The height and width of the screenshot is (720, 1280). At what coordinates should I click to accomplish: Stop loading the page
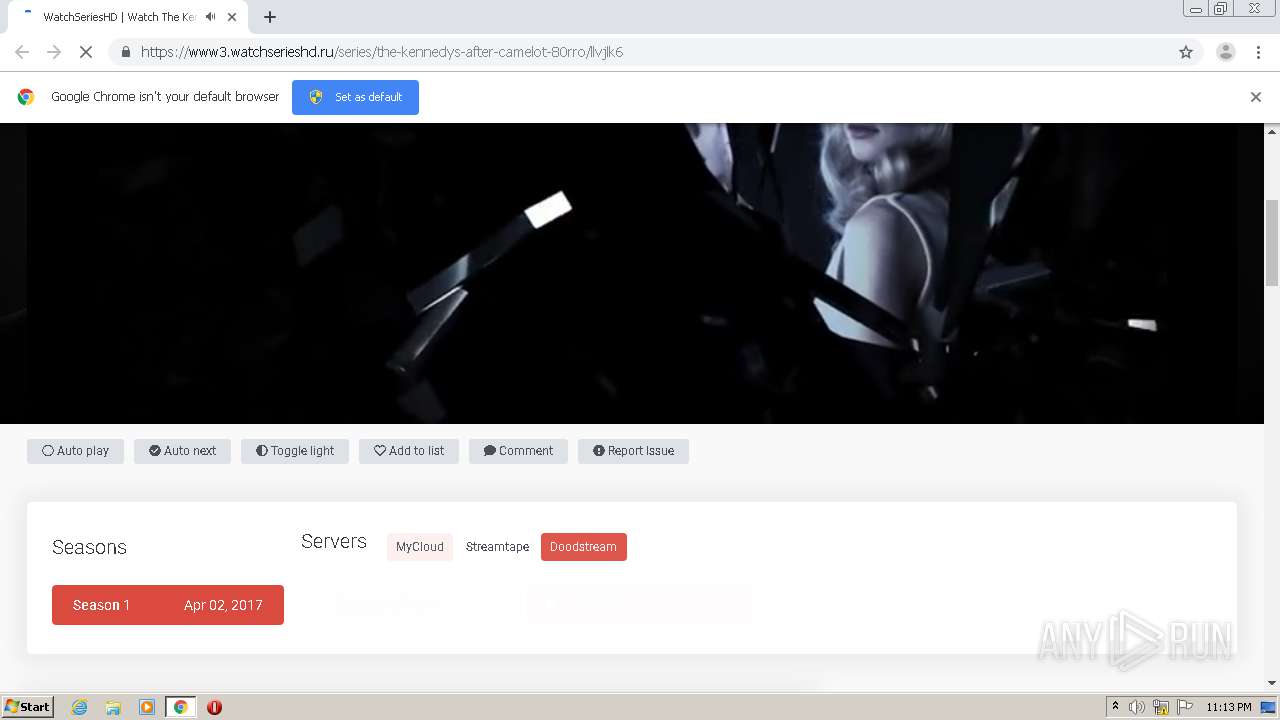coord(85,52)
